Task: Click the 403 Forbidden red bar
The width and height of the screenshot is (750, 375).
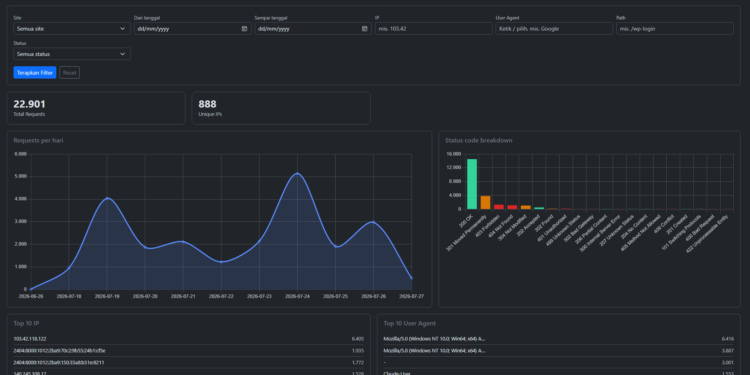Action: pos(499,207)
